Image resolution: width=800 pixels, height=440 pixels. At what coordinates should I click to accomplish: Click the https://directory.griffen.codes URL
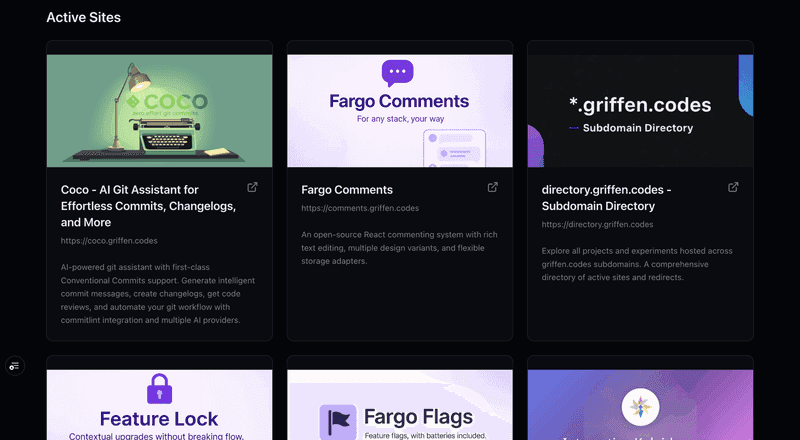(597, 224)
